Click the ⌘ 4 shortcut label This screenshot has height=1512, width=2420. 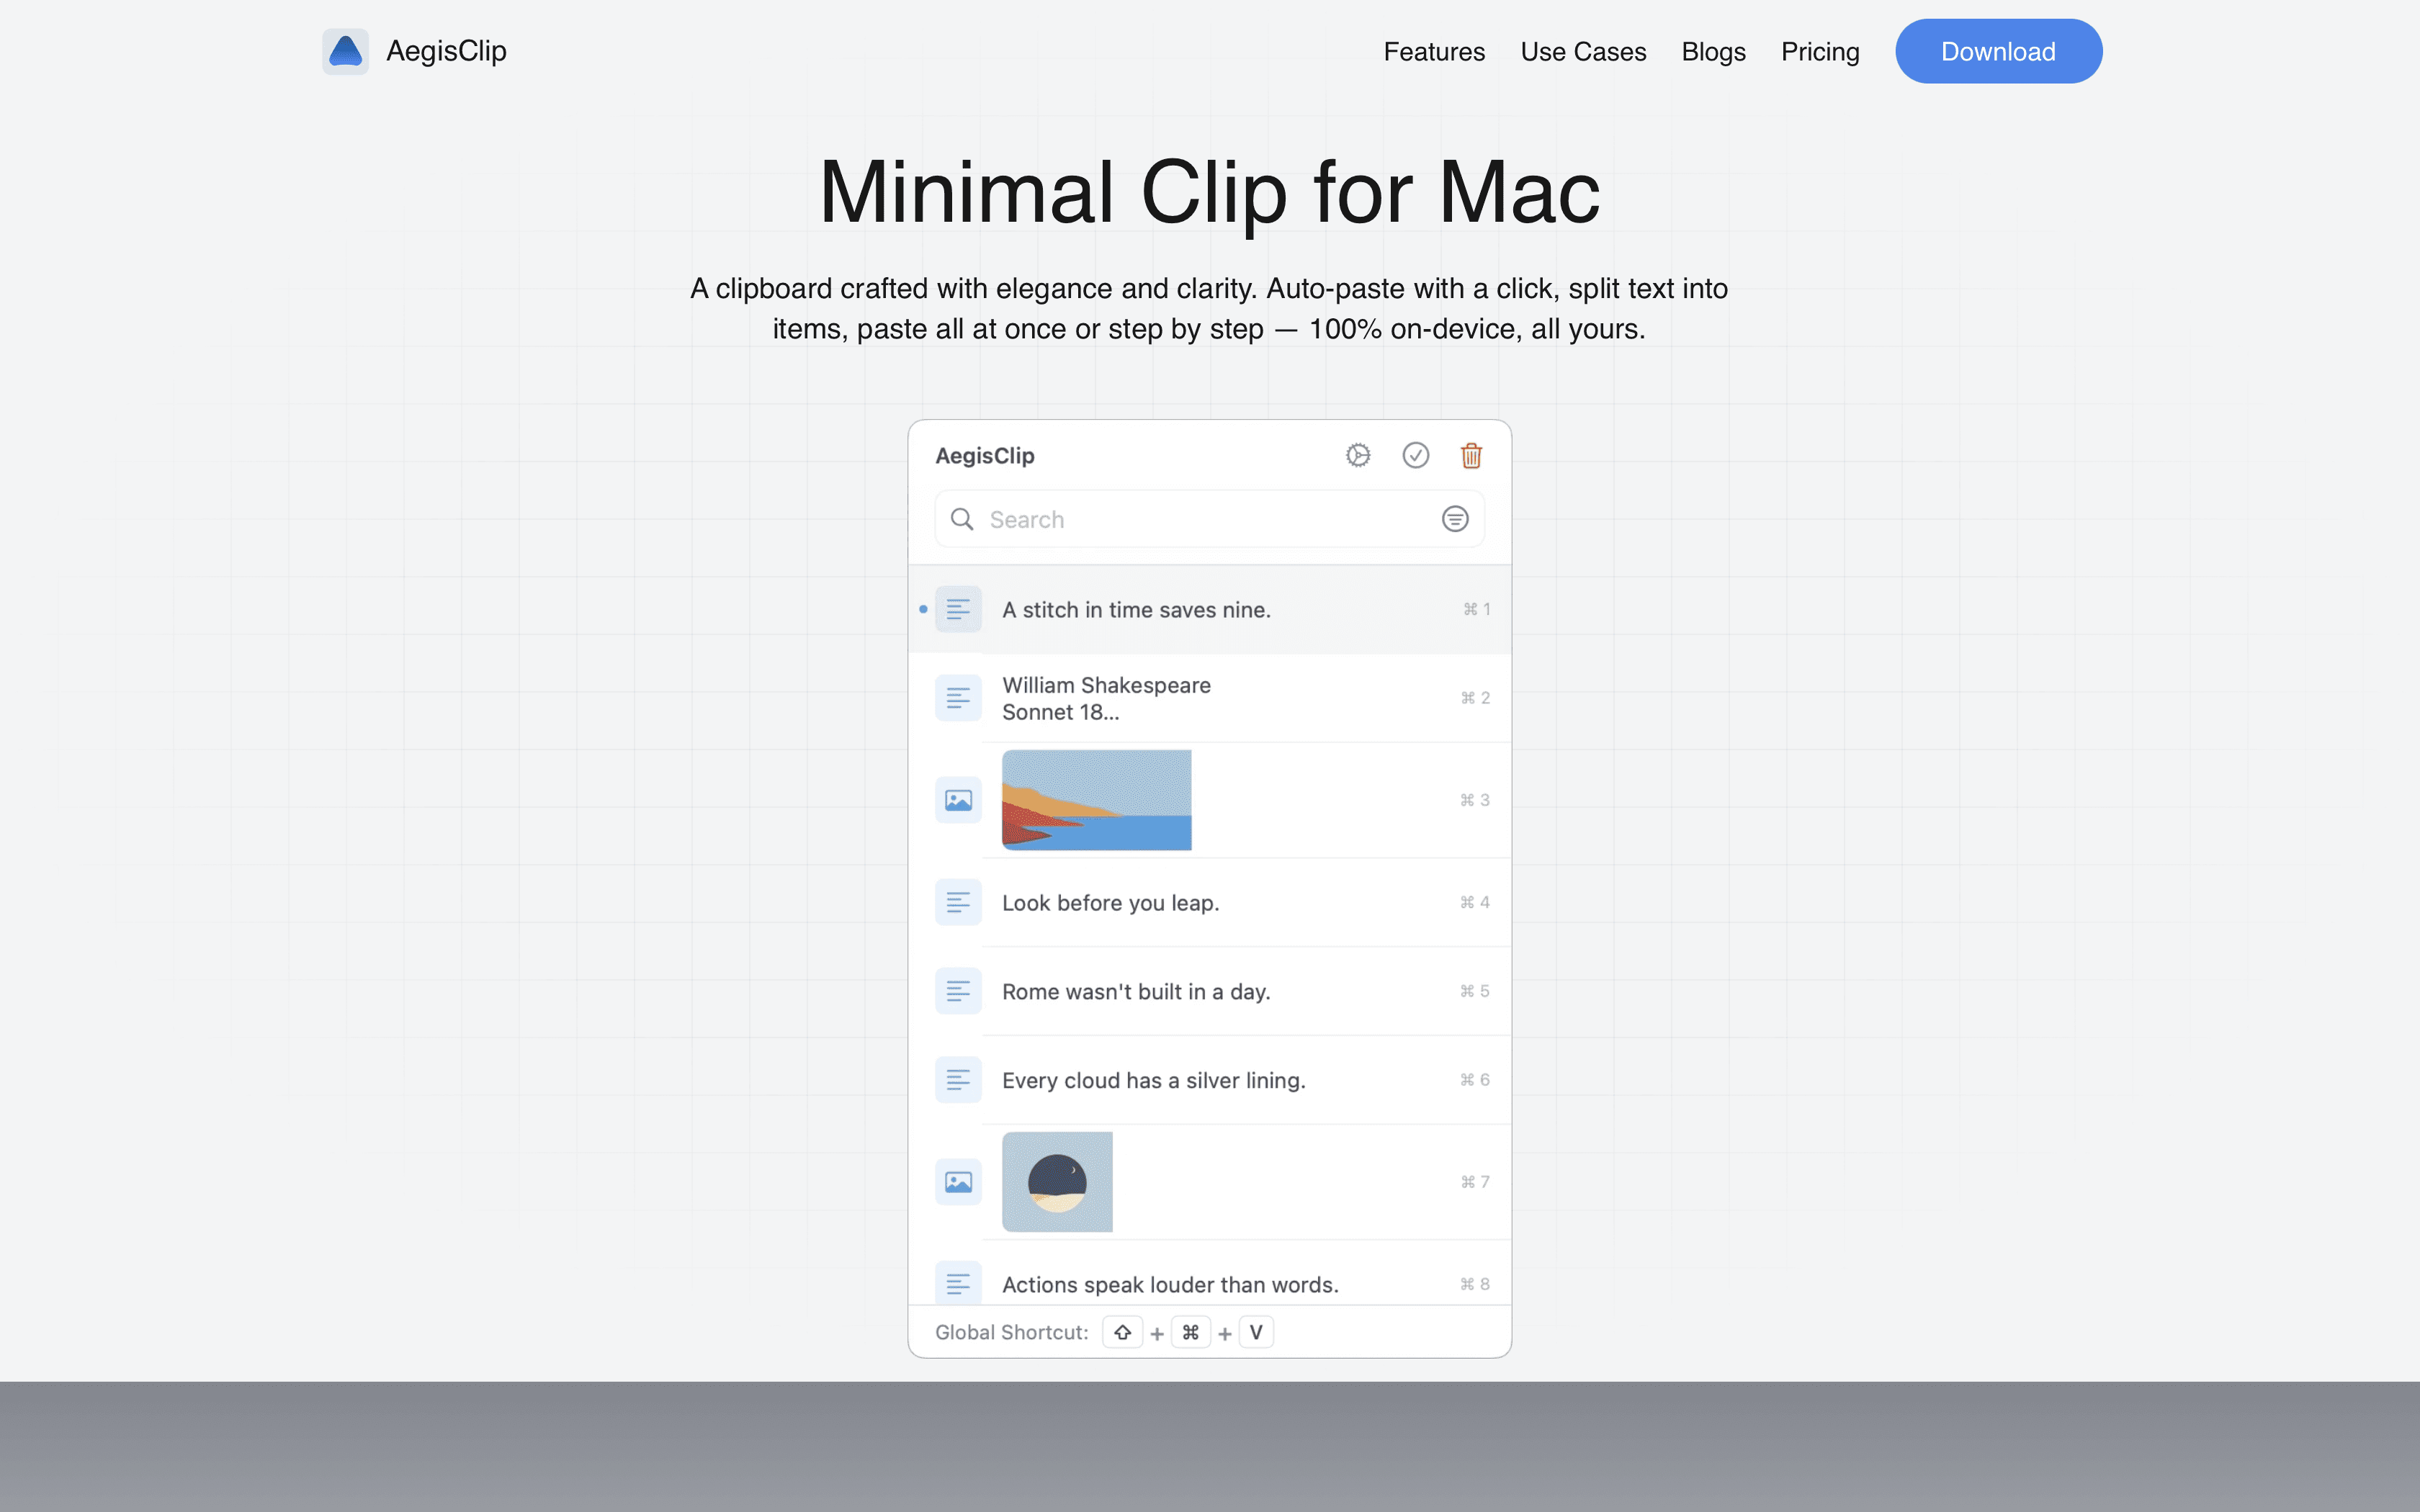click(1475, 902)
